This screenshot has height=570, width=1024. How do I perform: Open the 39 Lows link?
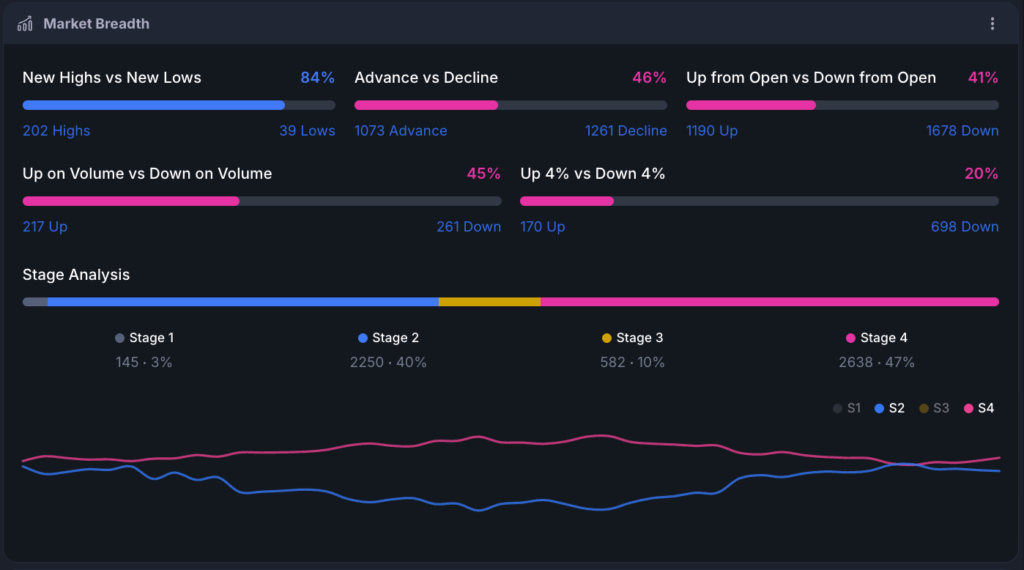click(x=307, y=131)
